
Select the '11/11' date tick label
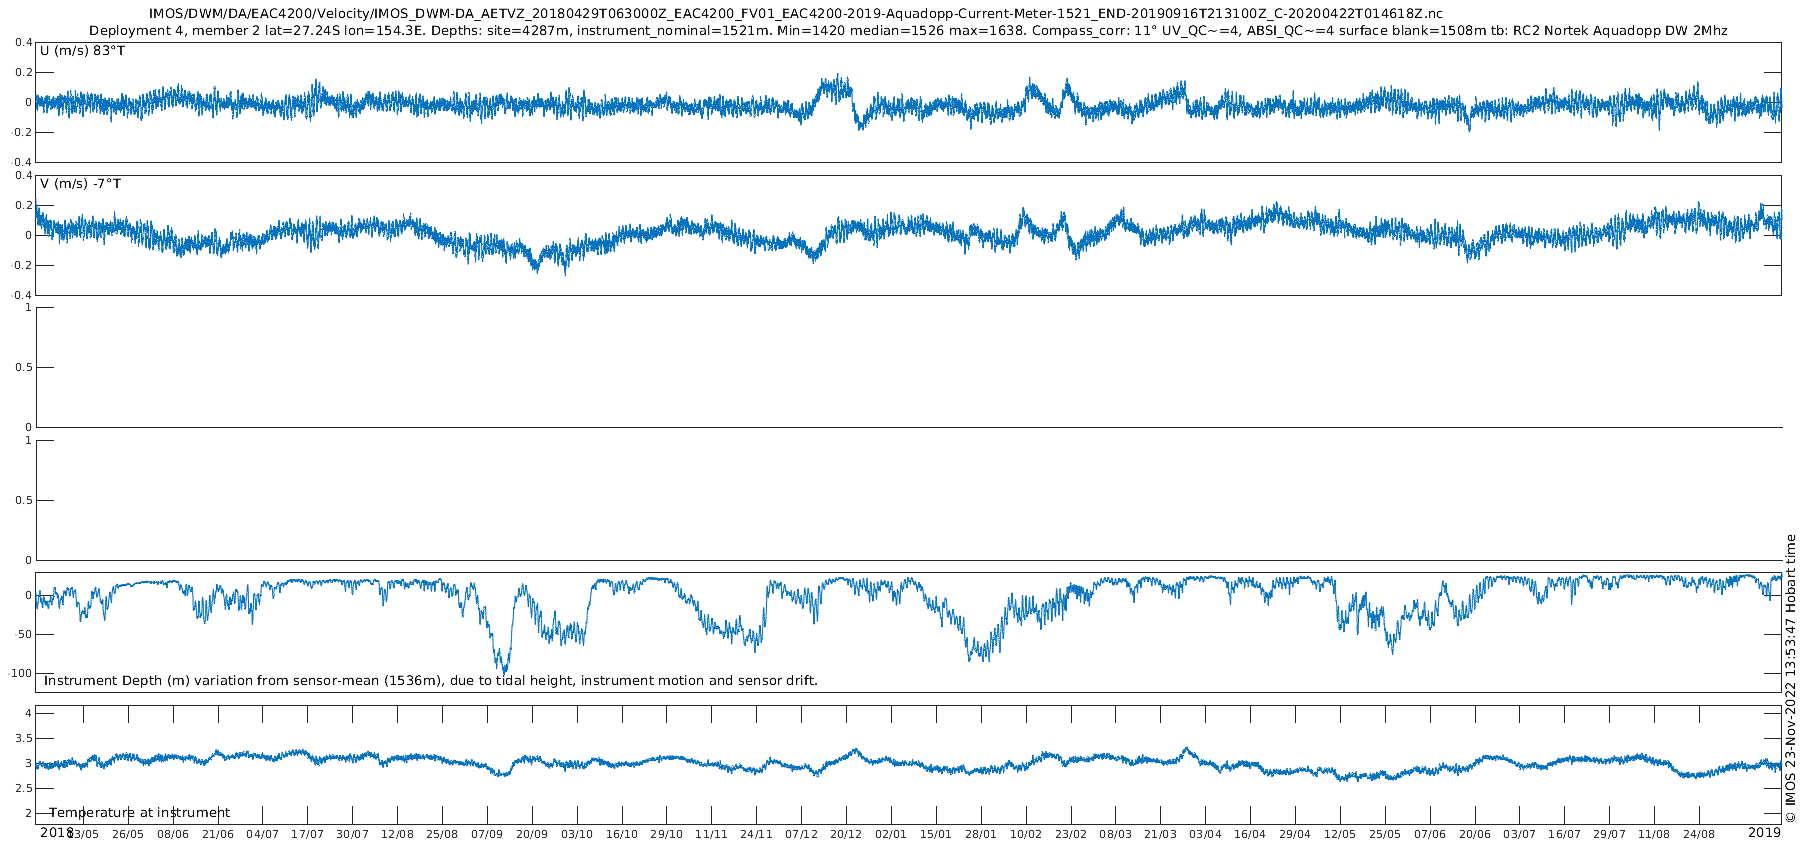pyautogui.click(x=711, y=834)
